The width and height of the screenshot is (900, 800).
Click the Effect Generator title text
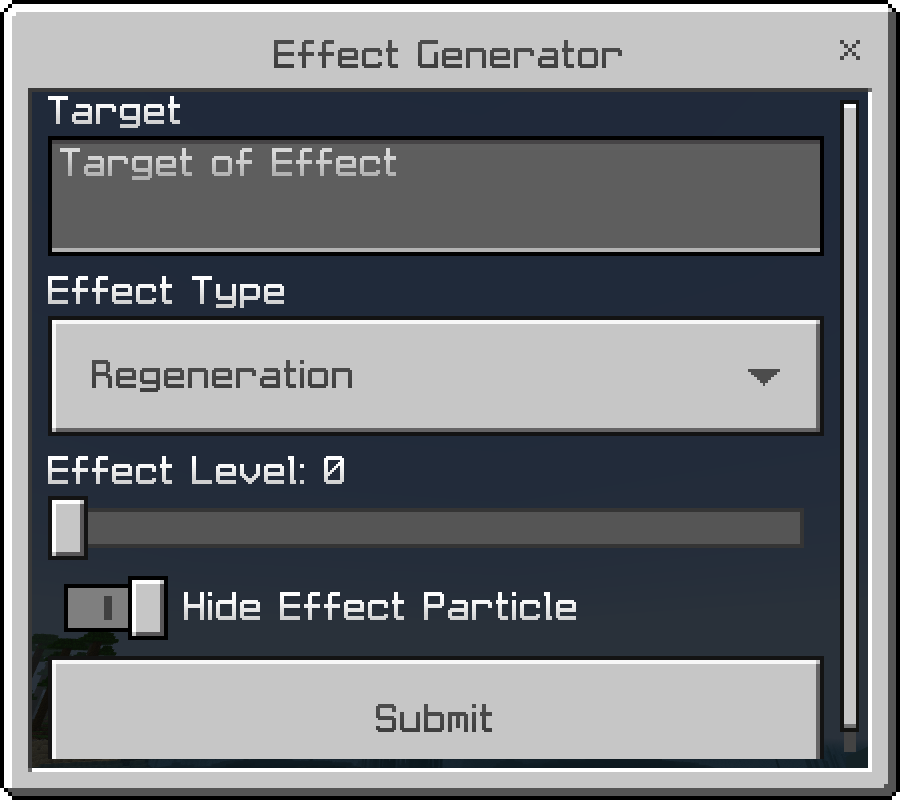click(447, 54)
